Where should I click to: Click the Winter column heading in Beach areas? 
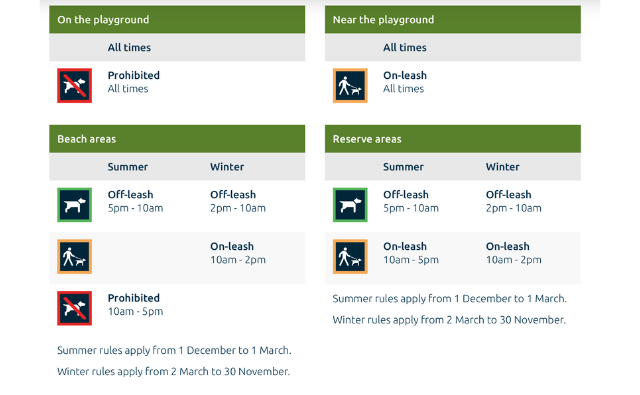coord(227,167)
